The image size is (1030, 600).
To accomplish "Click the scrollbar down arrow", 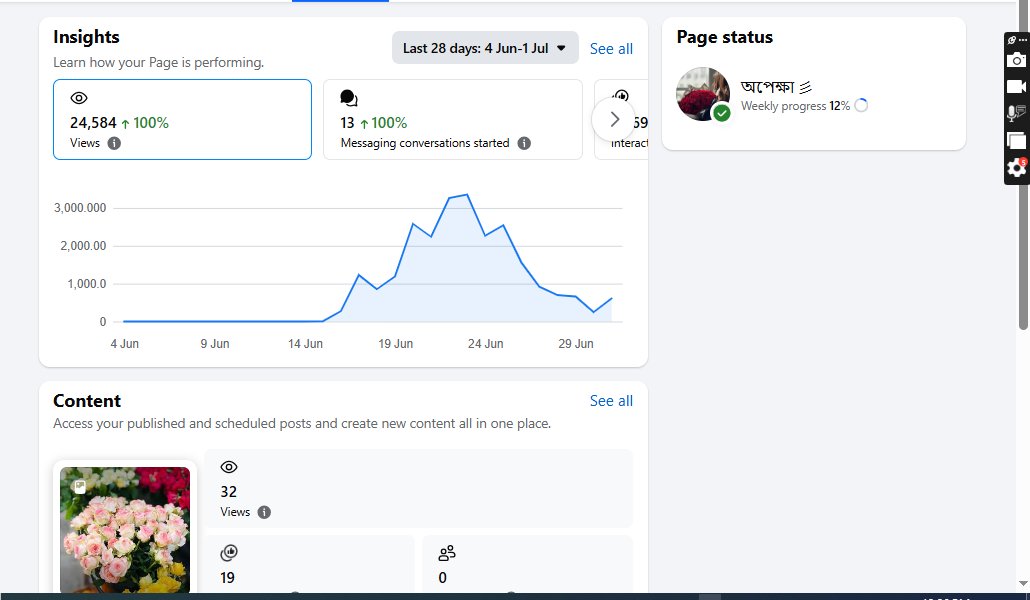I will pos(1023,583).
